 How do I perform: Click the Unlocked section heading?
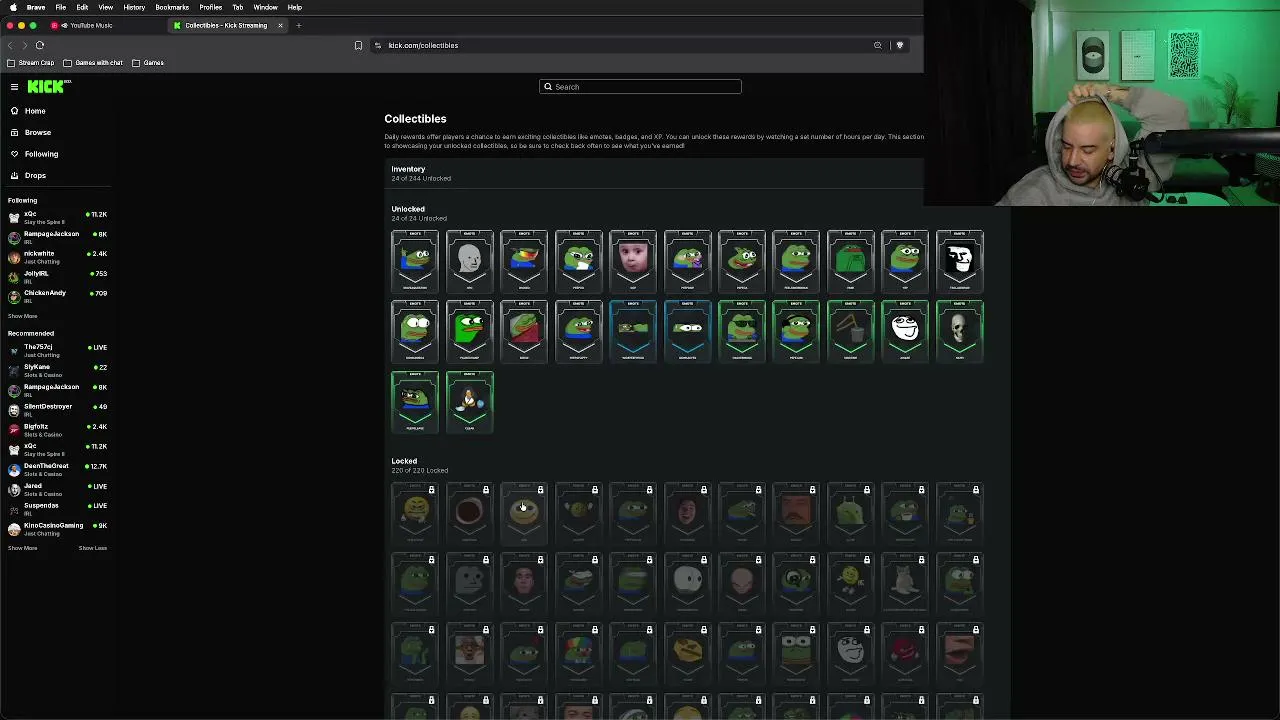click(408, 209)
